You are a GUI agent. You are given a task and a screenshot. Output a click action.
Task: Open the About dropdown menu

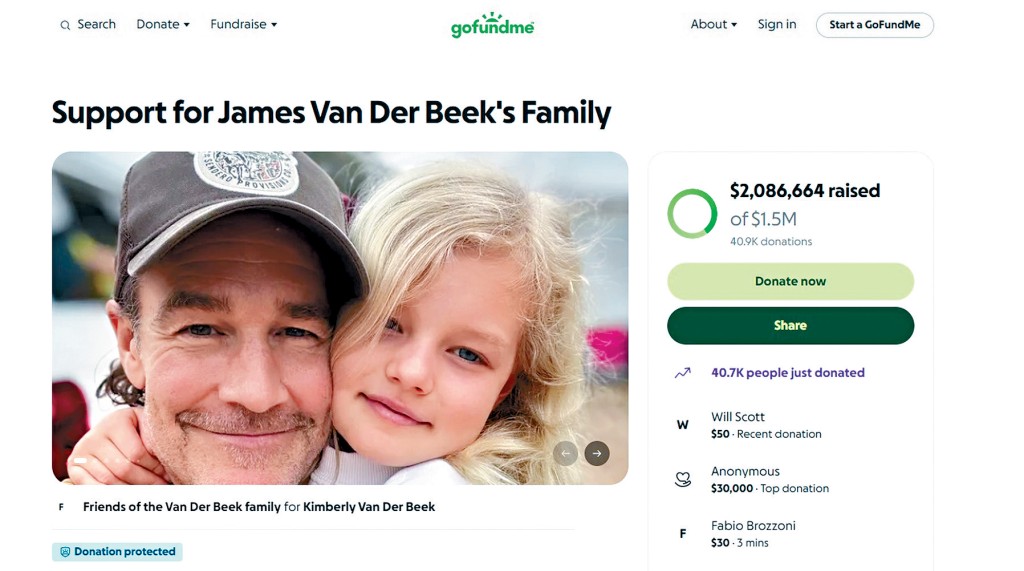click(713, 25)
